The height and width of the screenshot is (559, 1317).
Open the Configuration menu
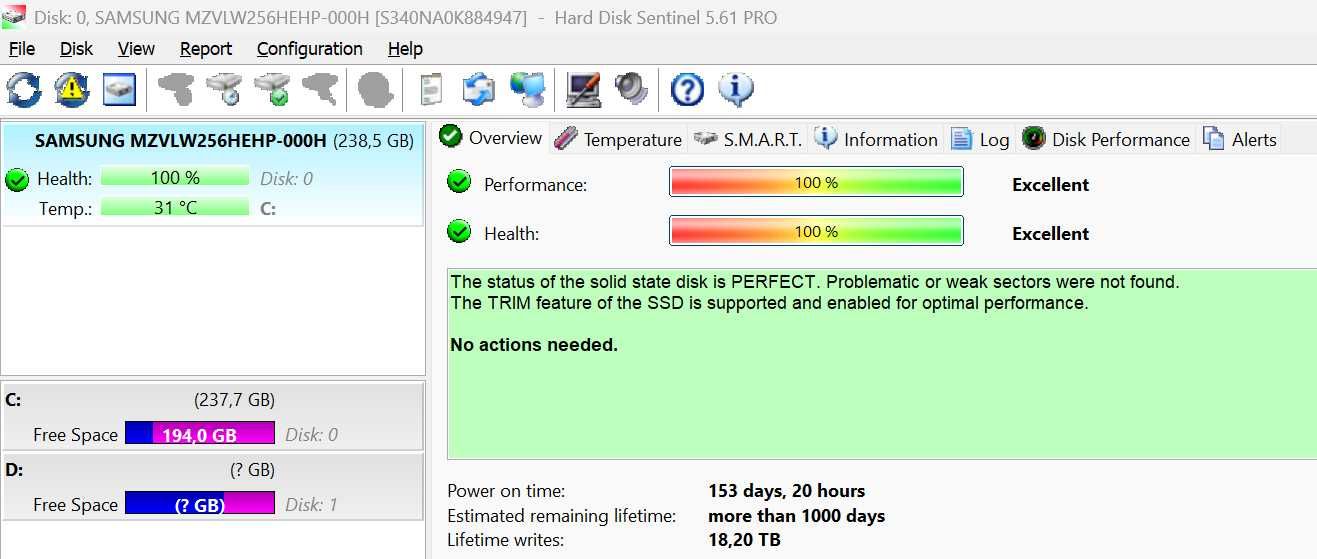[310, 49]
